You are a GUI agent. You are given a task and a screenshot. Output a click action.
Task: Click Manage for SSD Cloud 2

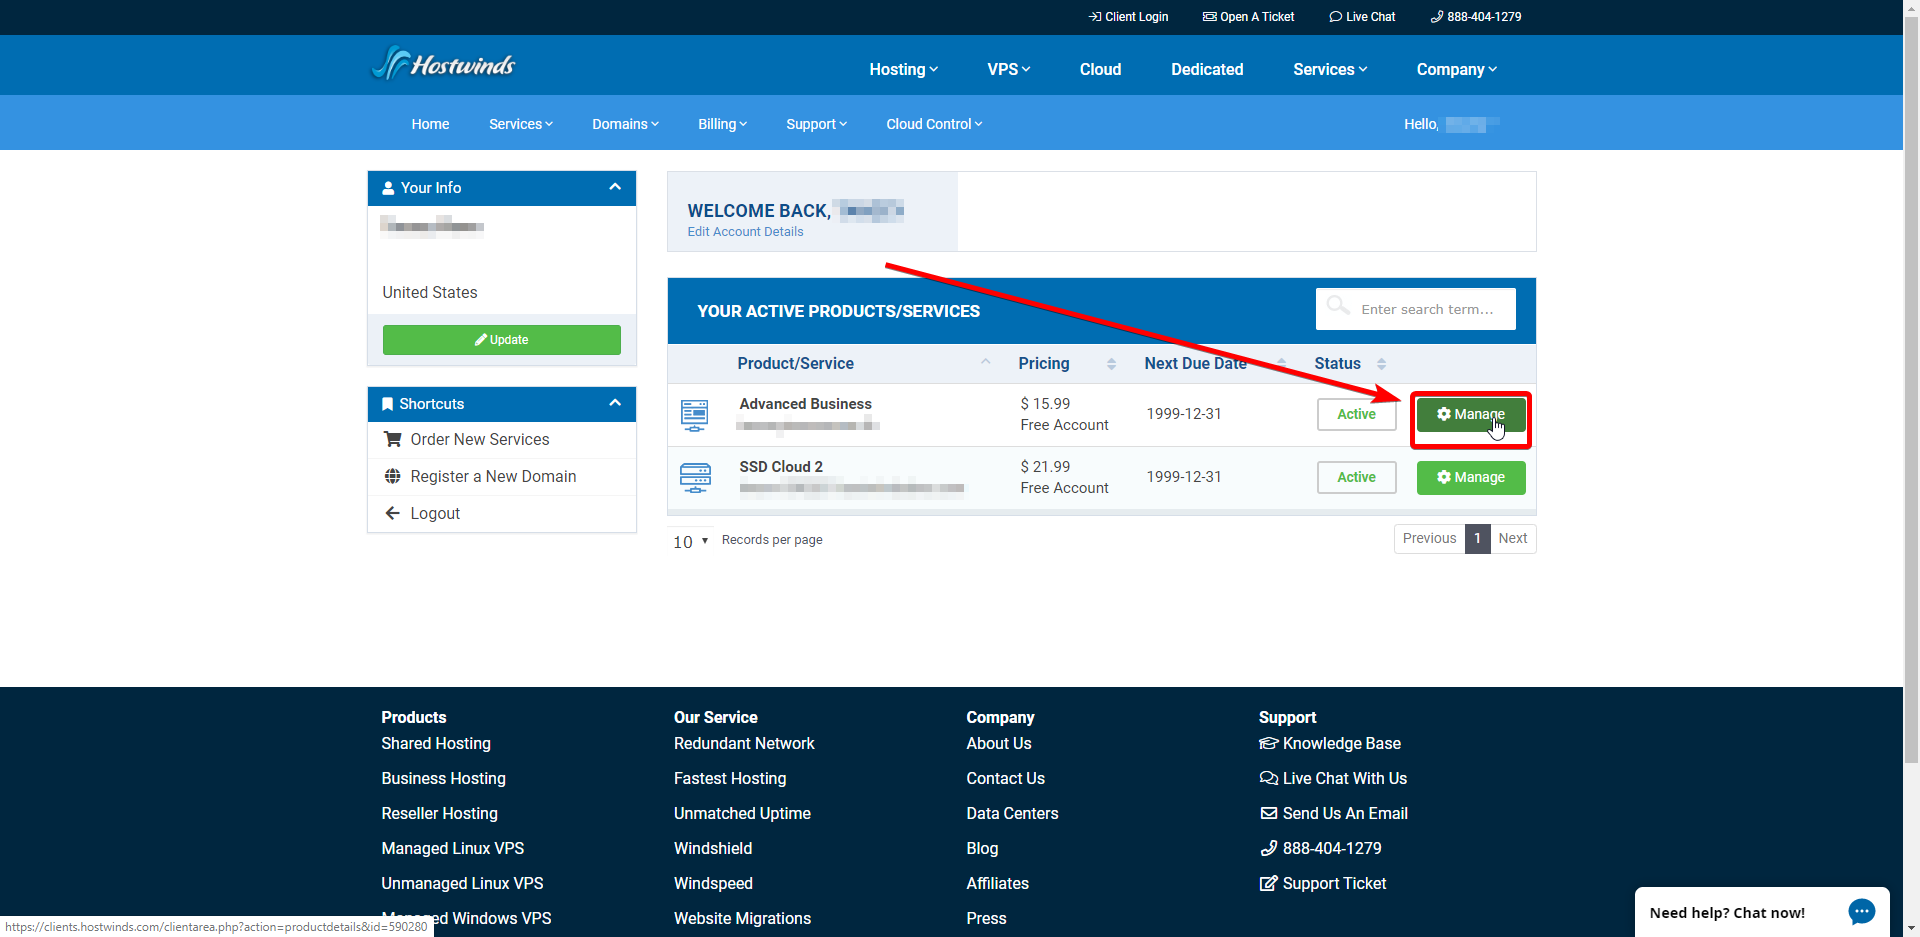[1471, 477]
